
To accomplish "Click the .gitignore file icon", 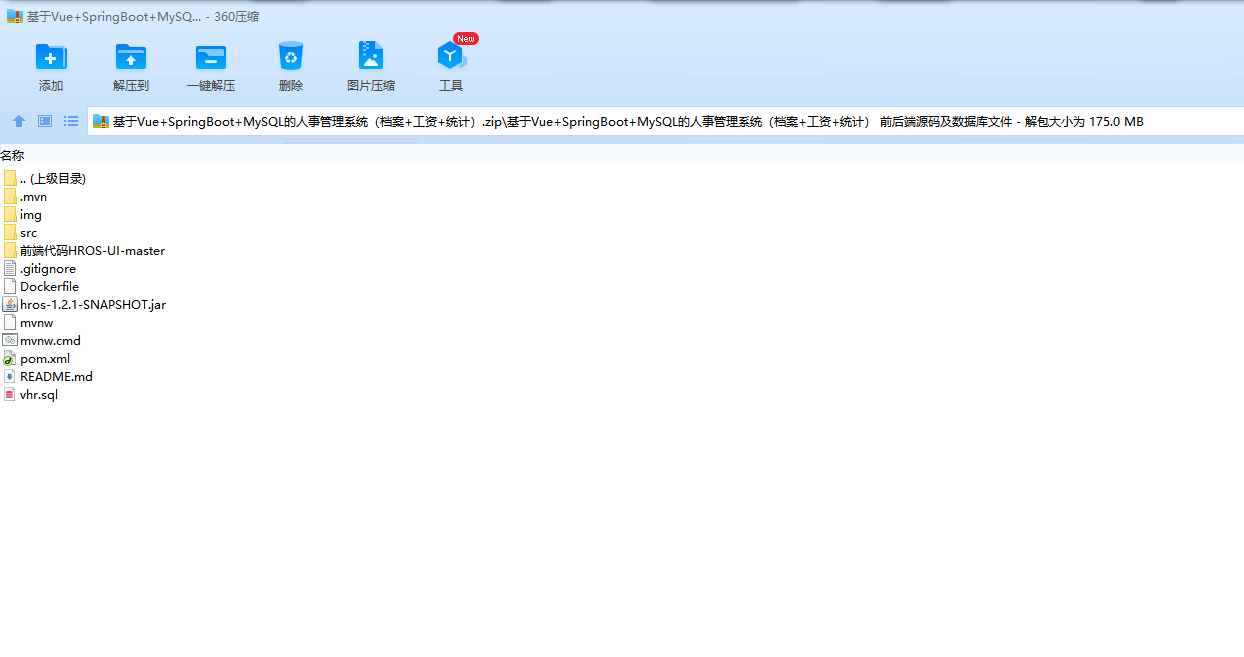I will tap(10, 268).
